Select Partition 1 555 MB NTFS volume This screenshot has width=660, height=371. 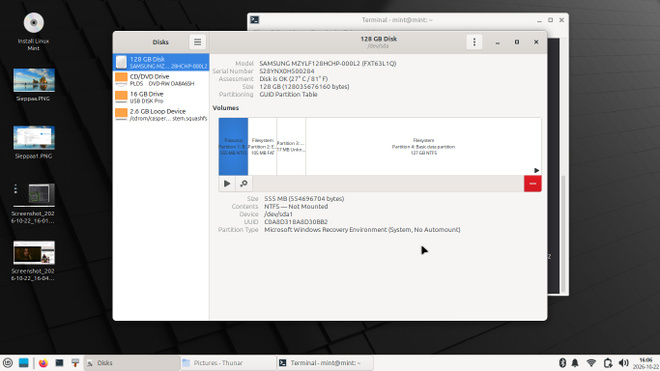233,147
